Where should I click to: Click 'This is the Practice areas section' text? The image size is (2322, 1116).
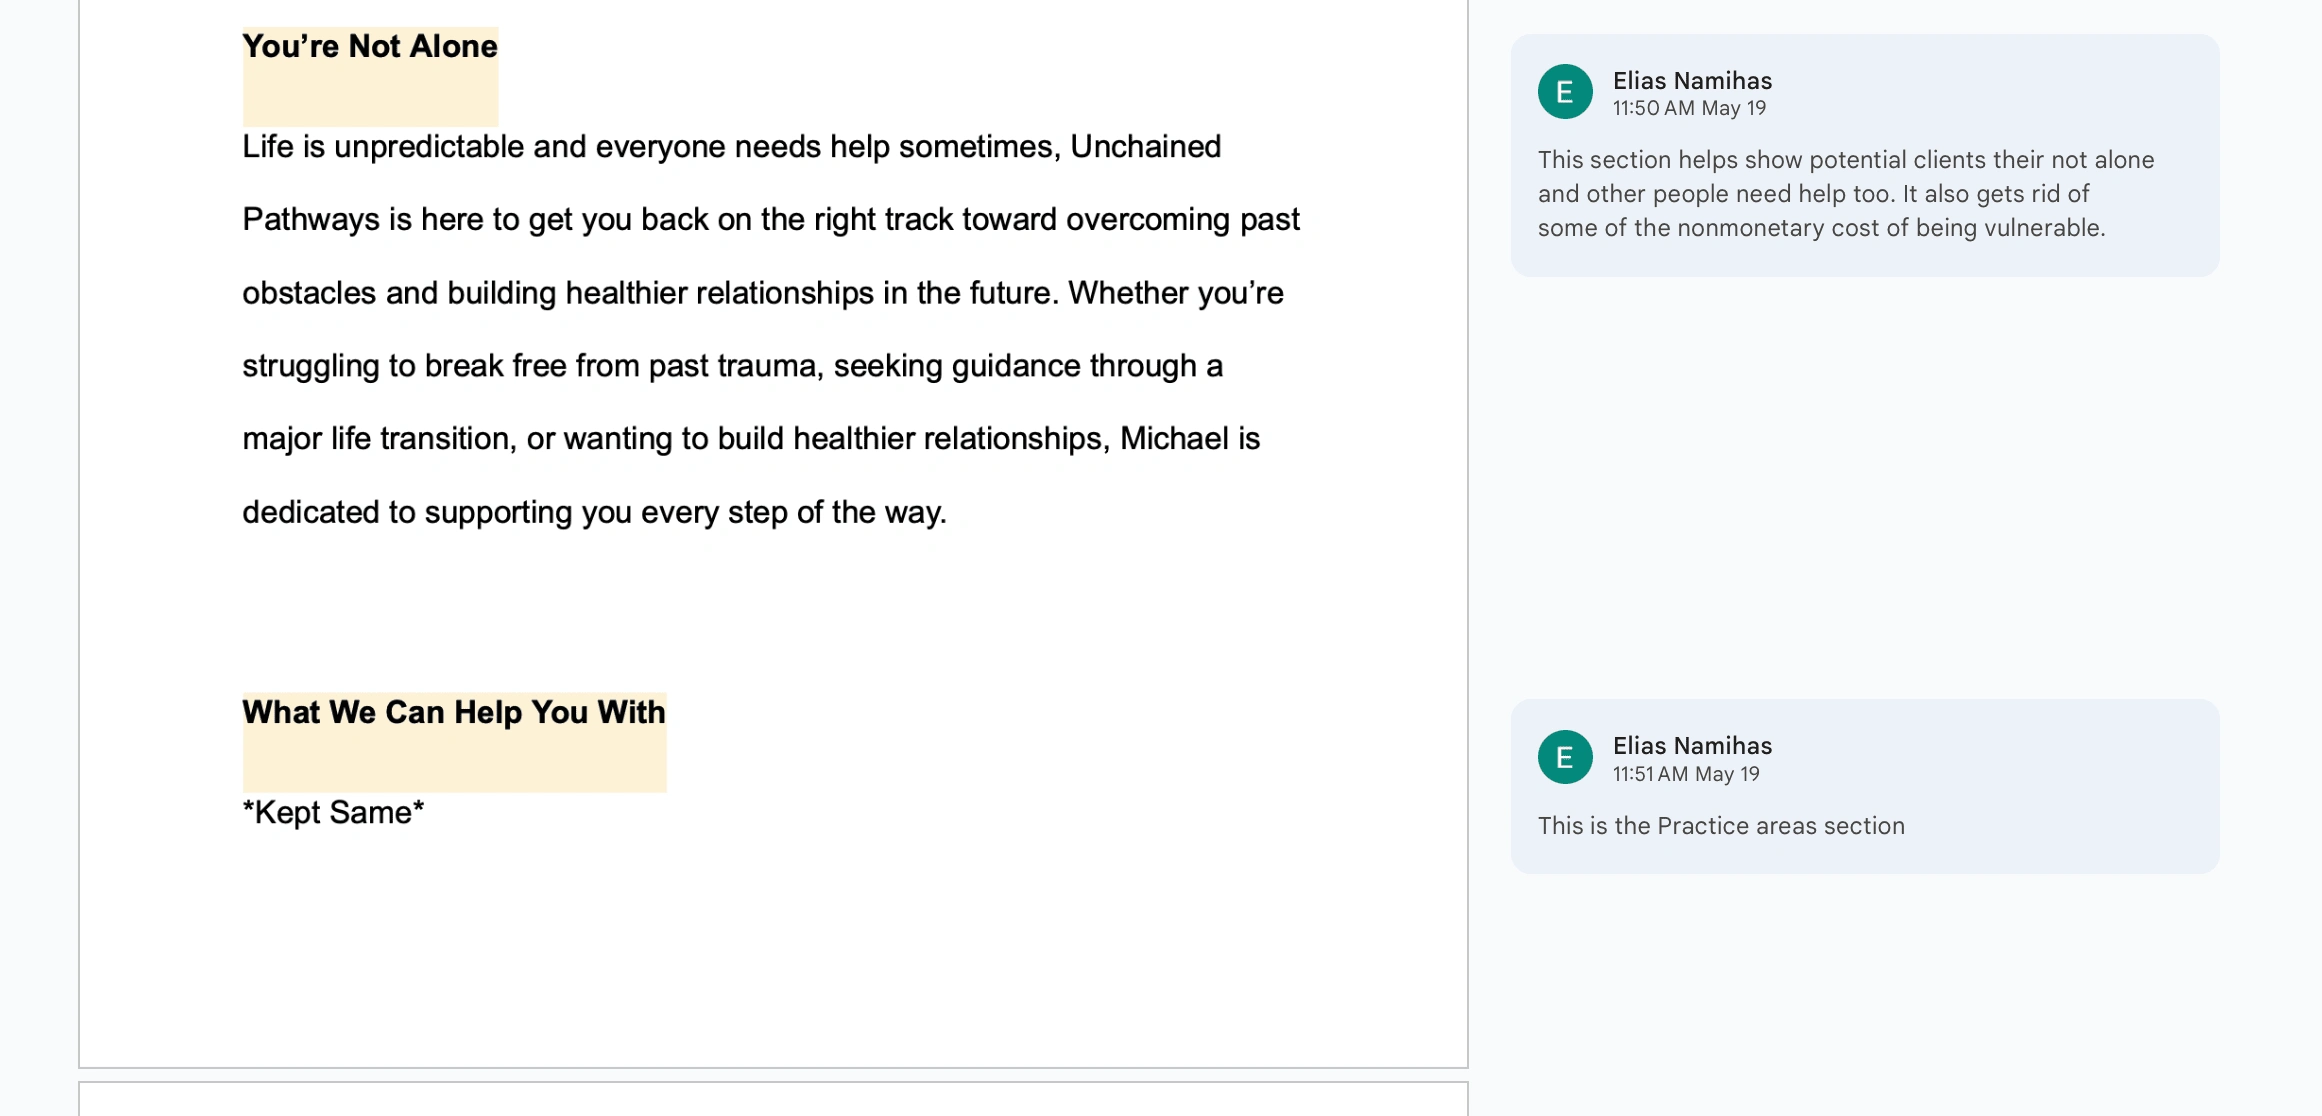pos(1721,826)
